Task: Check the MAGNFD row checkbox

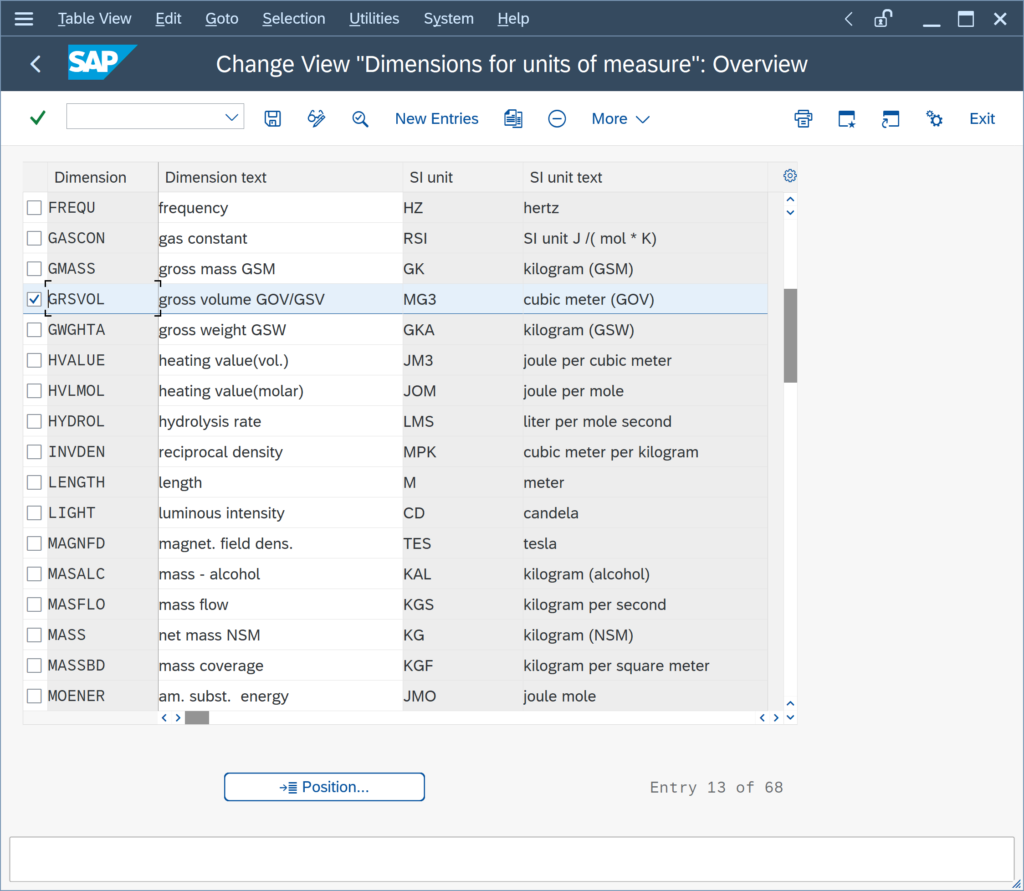Action: pos(34,543)
